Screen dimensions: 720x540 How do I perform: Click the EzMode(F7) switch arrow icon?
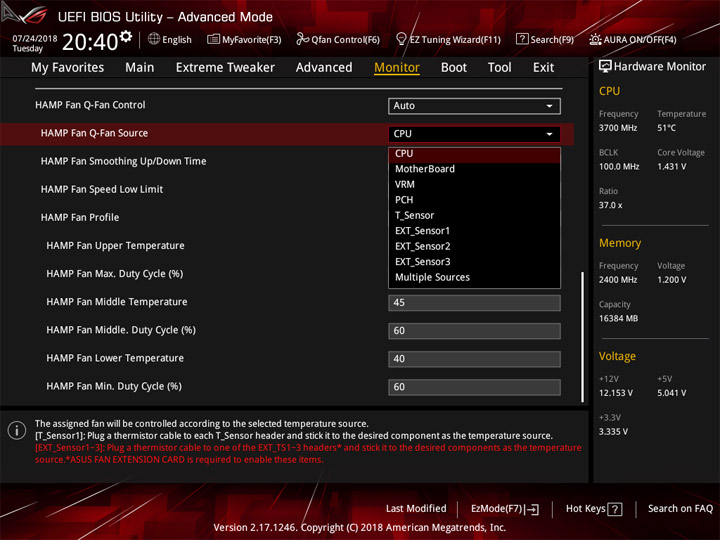[x=532, y=509]
